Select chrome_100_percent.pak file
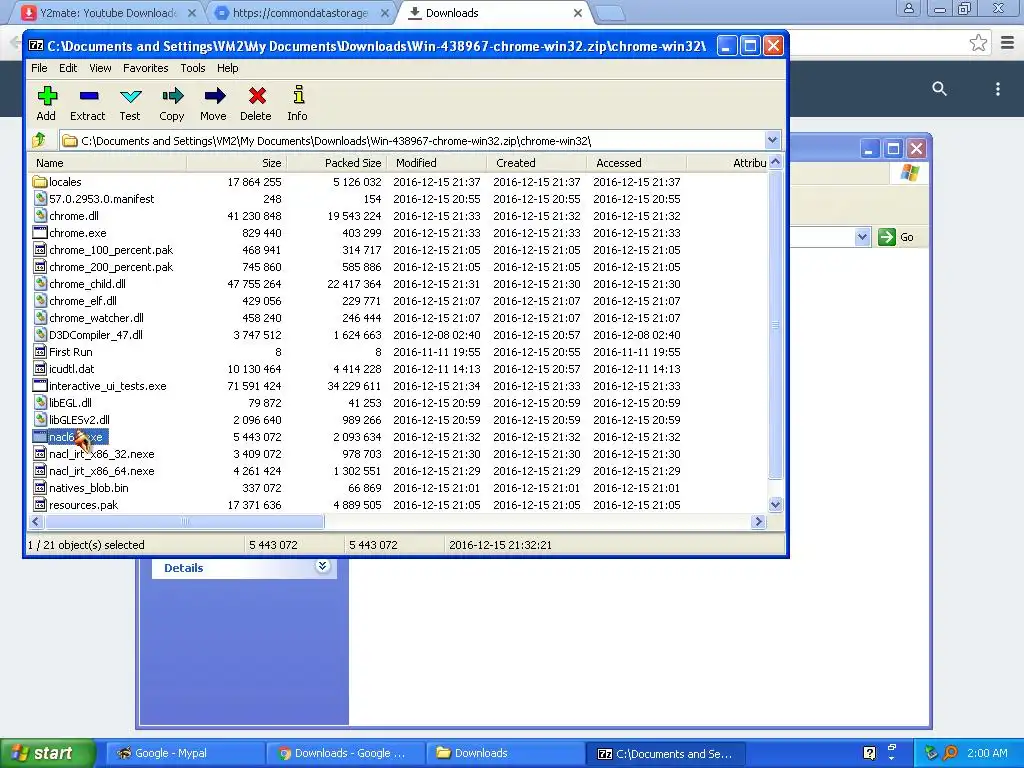Image resolution: width=1024 pixels, height=768 pixels. click(x=111, y=249)
